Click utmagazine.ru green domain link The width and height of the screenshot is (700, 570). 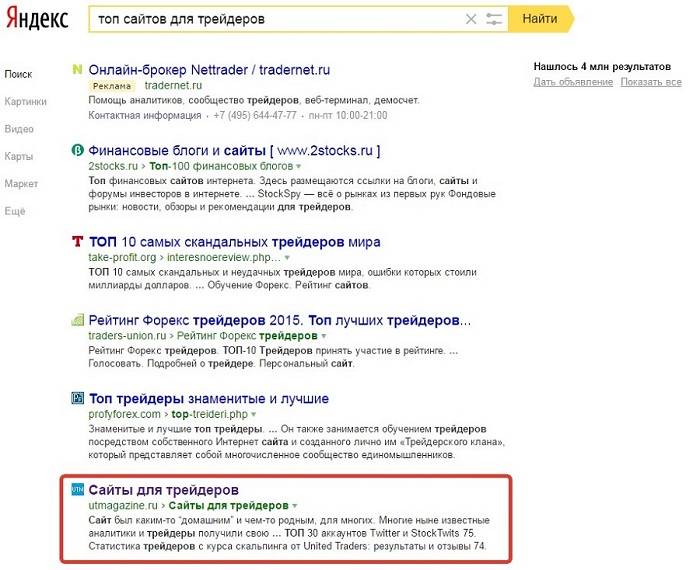coord(123,506)
